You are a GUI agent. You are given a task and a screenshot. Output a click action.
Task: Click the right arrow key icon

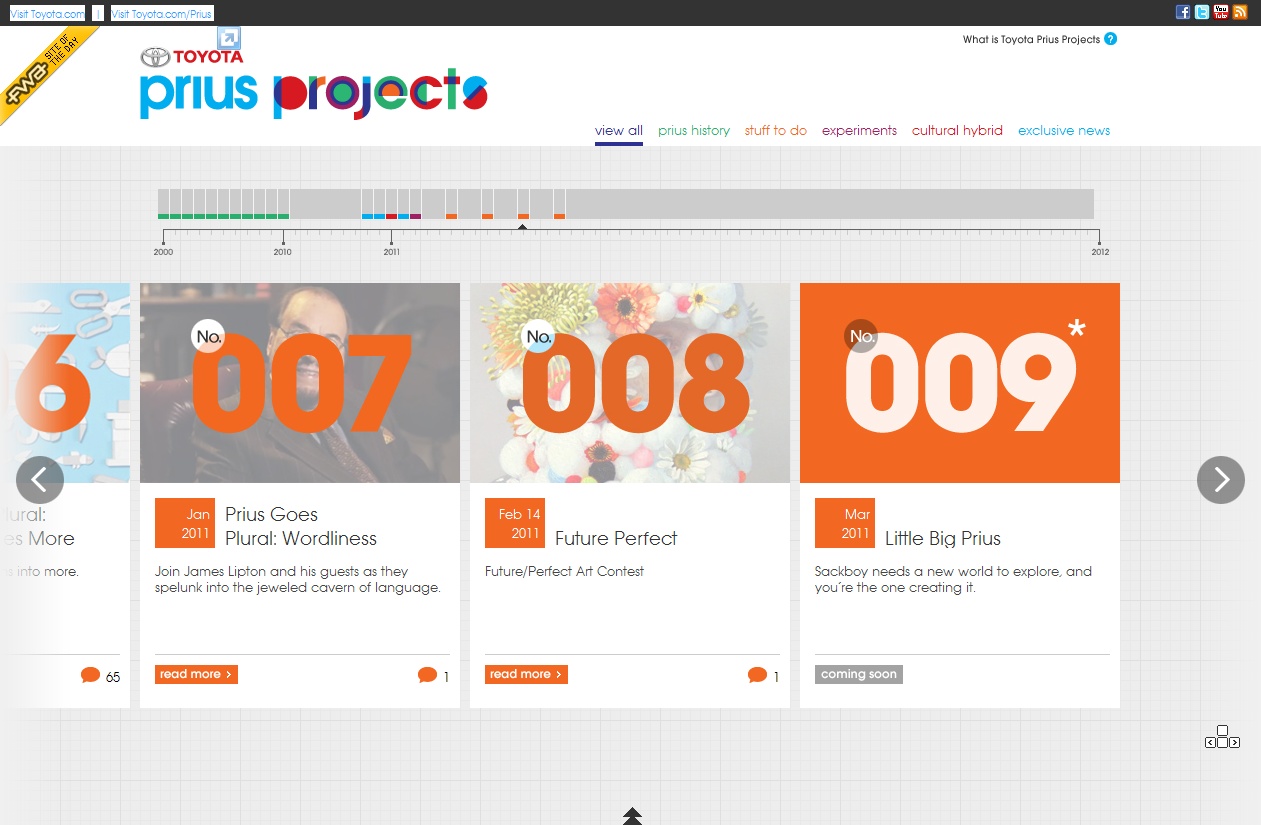(1235, 743)
